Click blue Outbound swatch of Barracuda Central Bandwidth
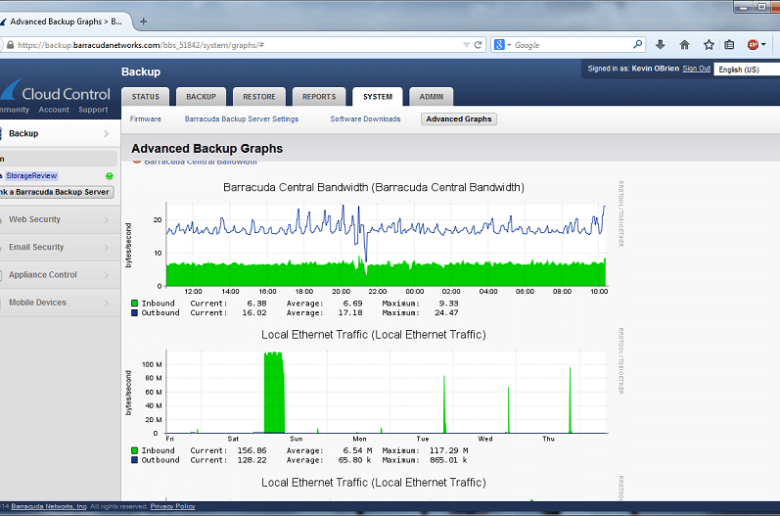 (134, 312)
